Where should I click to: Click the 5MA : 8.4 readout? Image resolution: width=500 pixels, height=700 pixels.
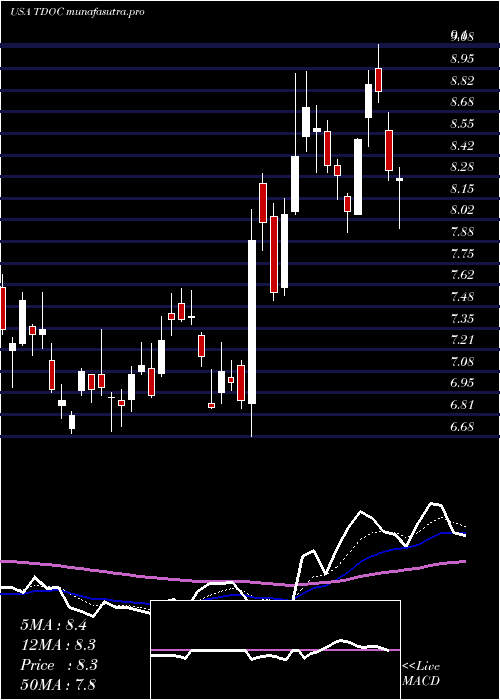[x=56, y=625]
